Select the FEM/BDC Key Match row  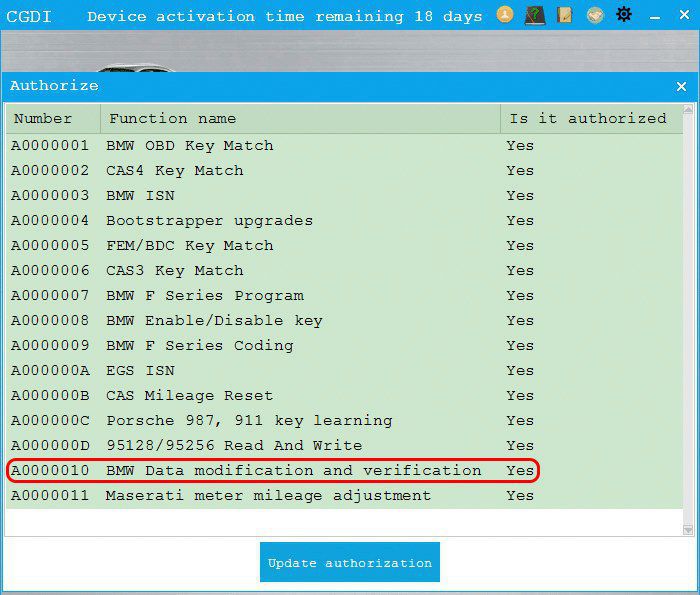[x=344, y=245]
